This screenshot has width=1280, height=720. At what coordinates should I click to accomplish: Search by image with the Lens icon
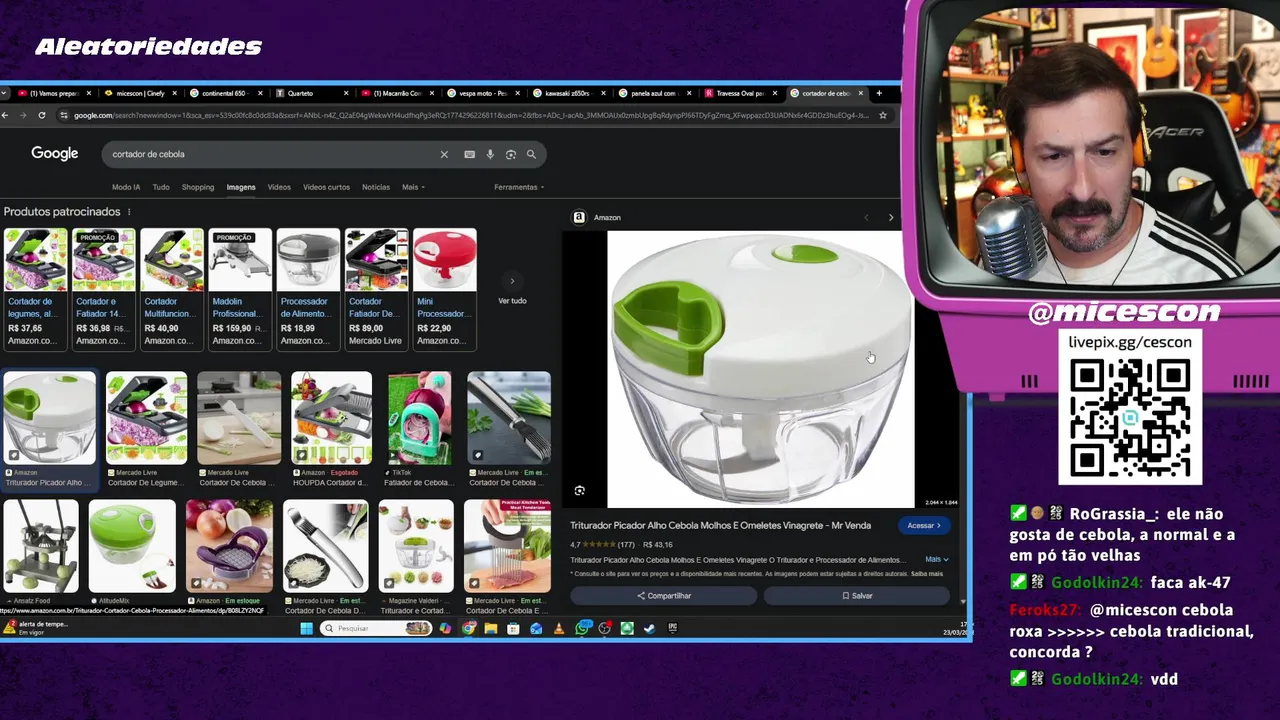tap(511, 154)
